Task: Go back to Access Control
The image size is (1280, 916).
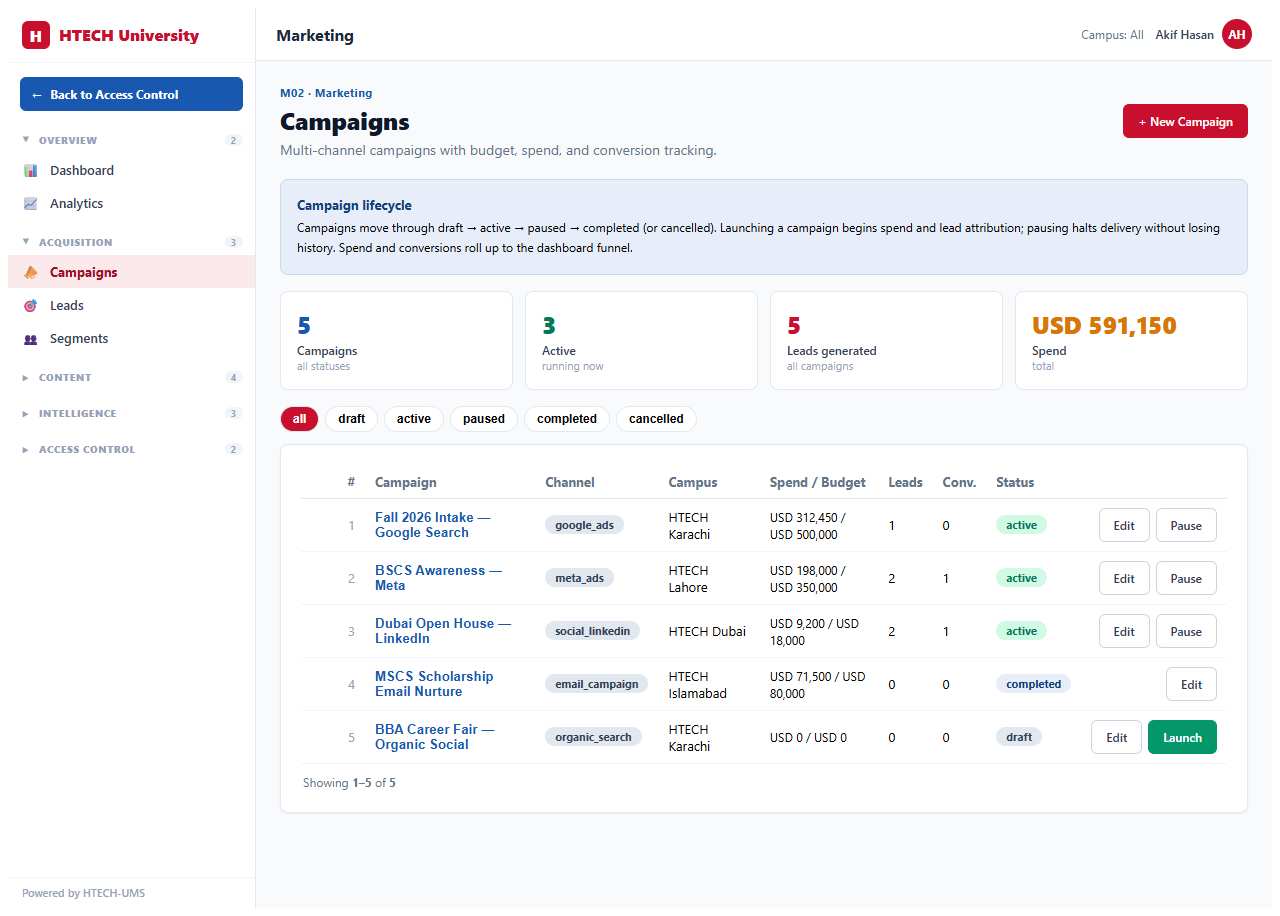Action: (x=131, y=94)
